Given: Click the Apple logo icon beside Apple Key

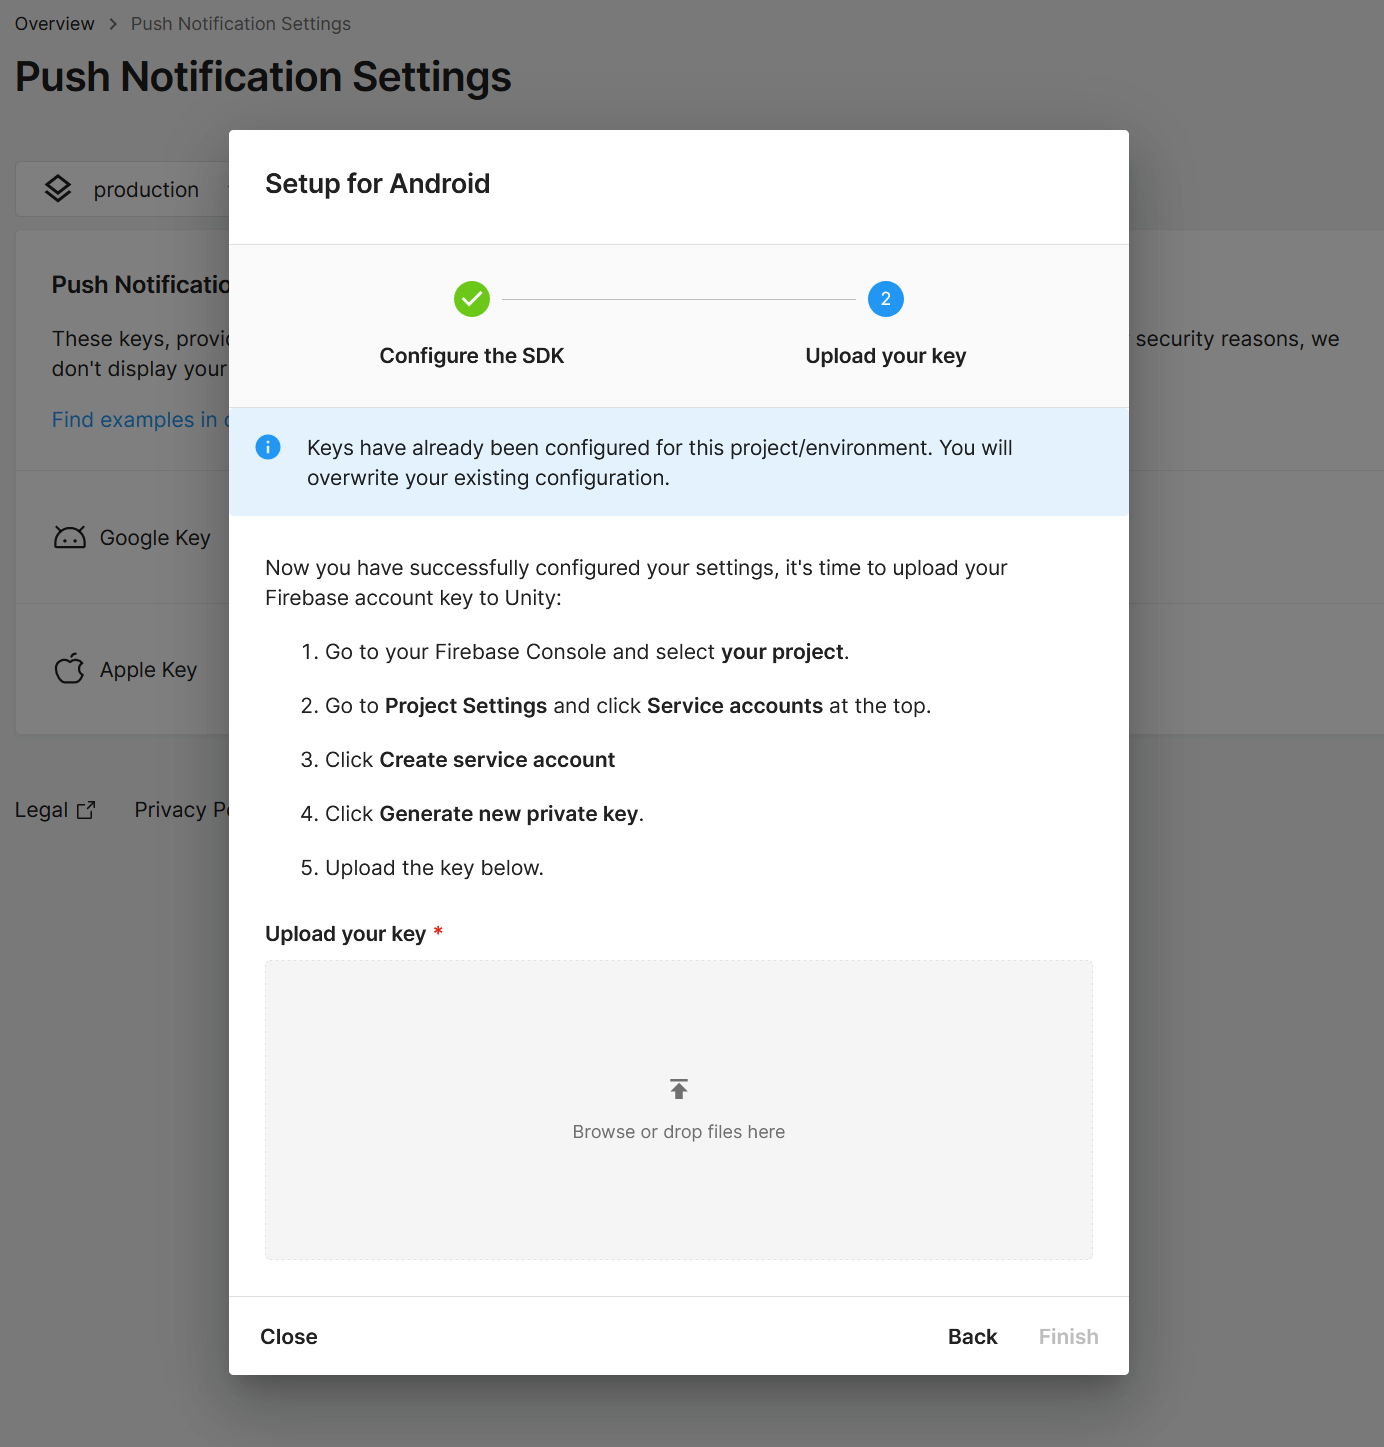Looking at the screenshot, I should (70, 669).
